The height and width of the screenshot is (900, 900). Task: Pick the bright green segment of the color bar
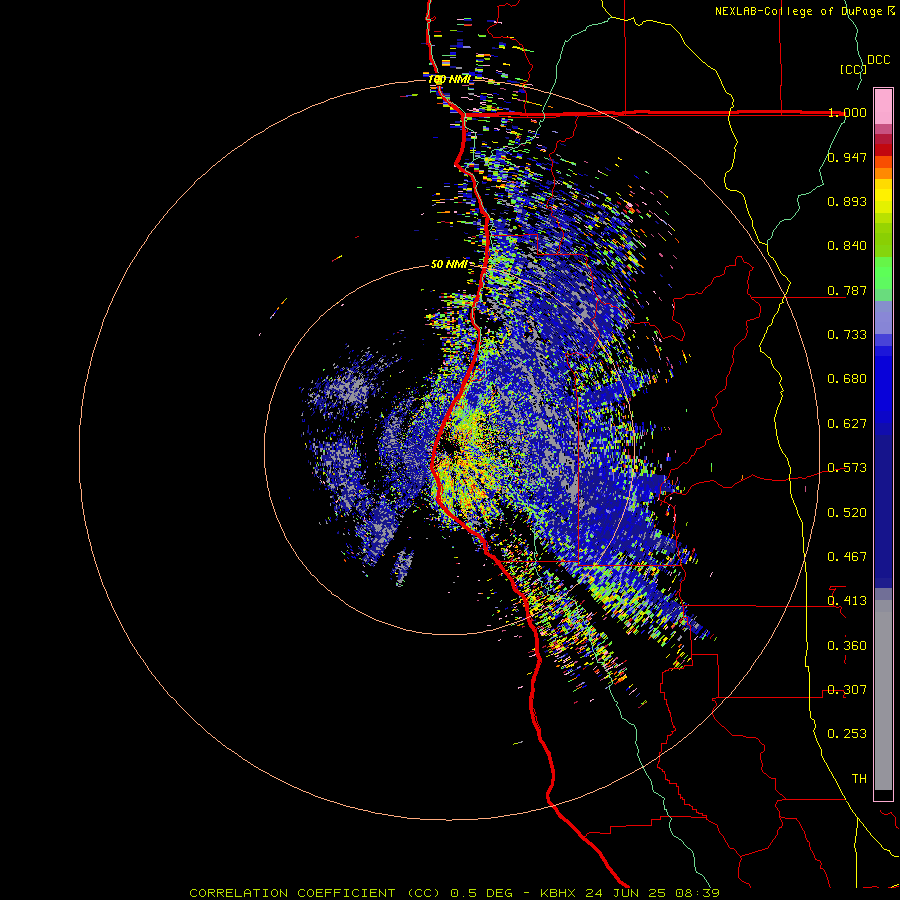[883, 273]
